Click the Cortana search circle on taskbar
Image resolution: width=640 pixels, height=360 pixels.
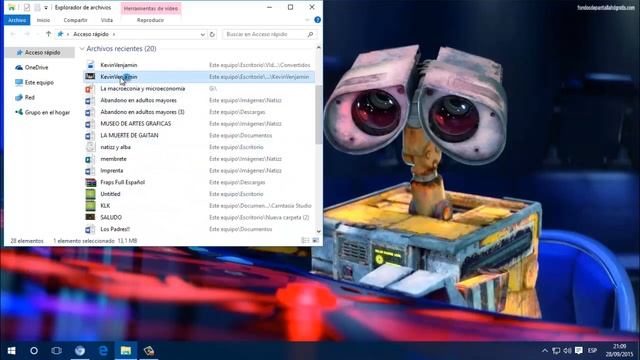coord(34,351)
